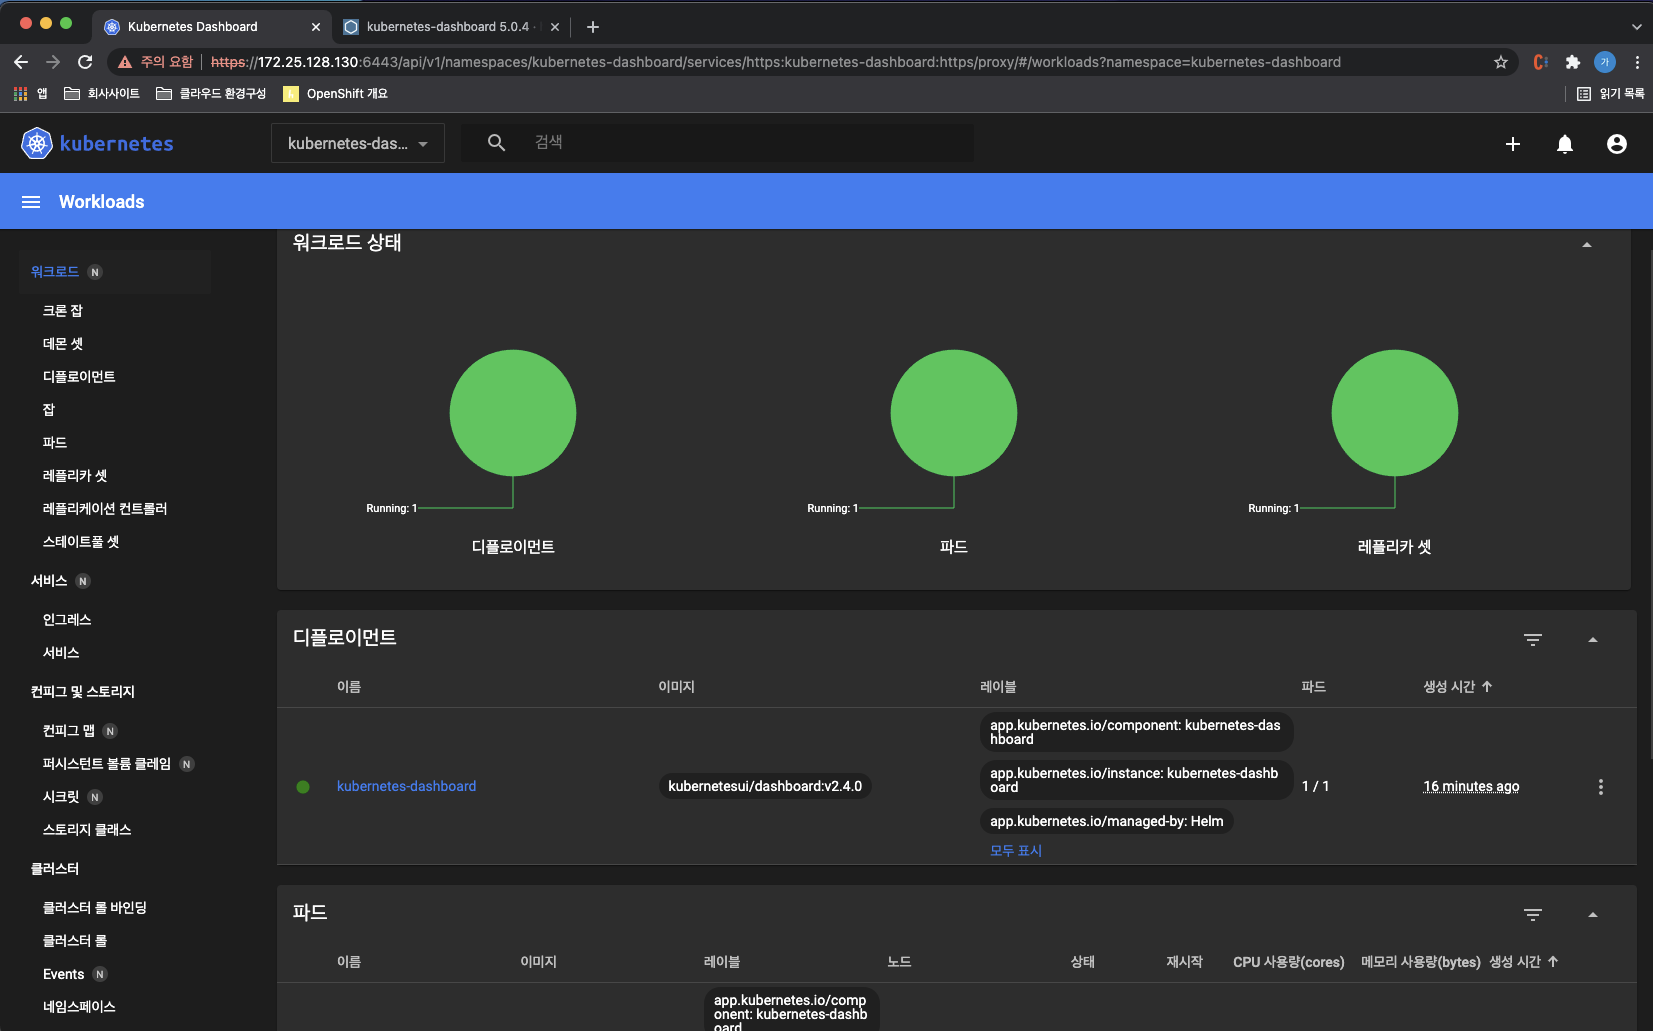Screen dimensions: 1653x1031
Task: Open 클러스터 롤 바인딩 sidebar item
Action: 95,908
